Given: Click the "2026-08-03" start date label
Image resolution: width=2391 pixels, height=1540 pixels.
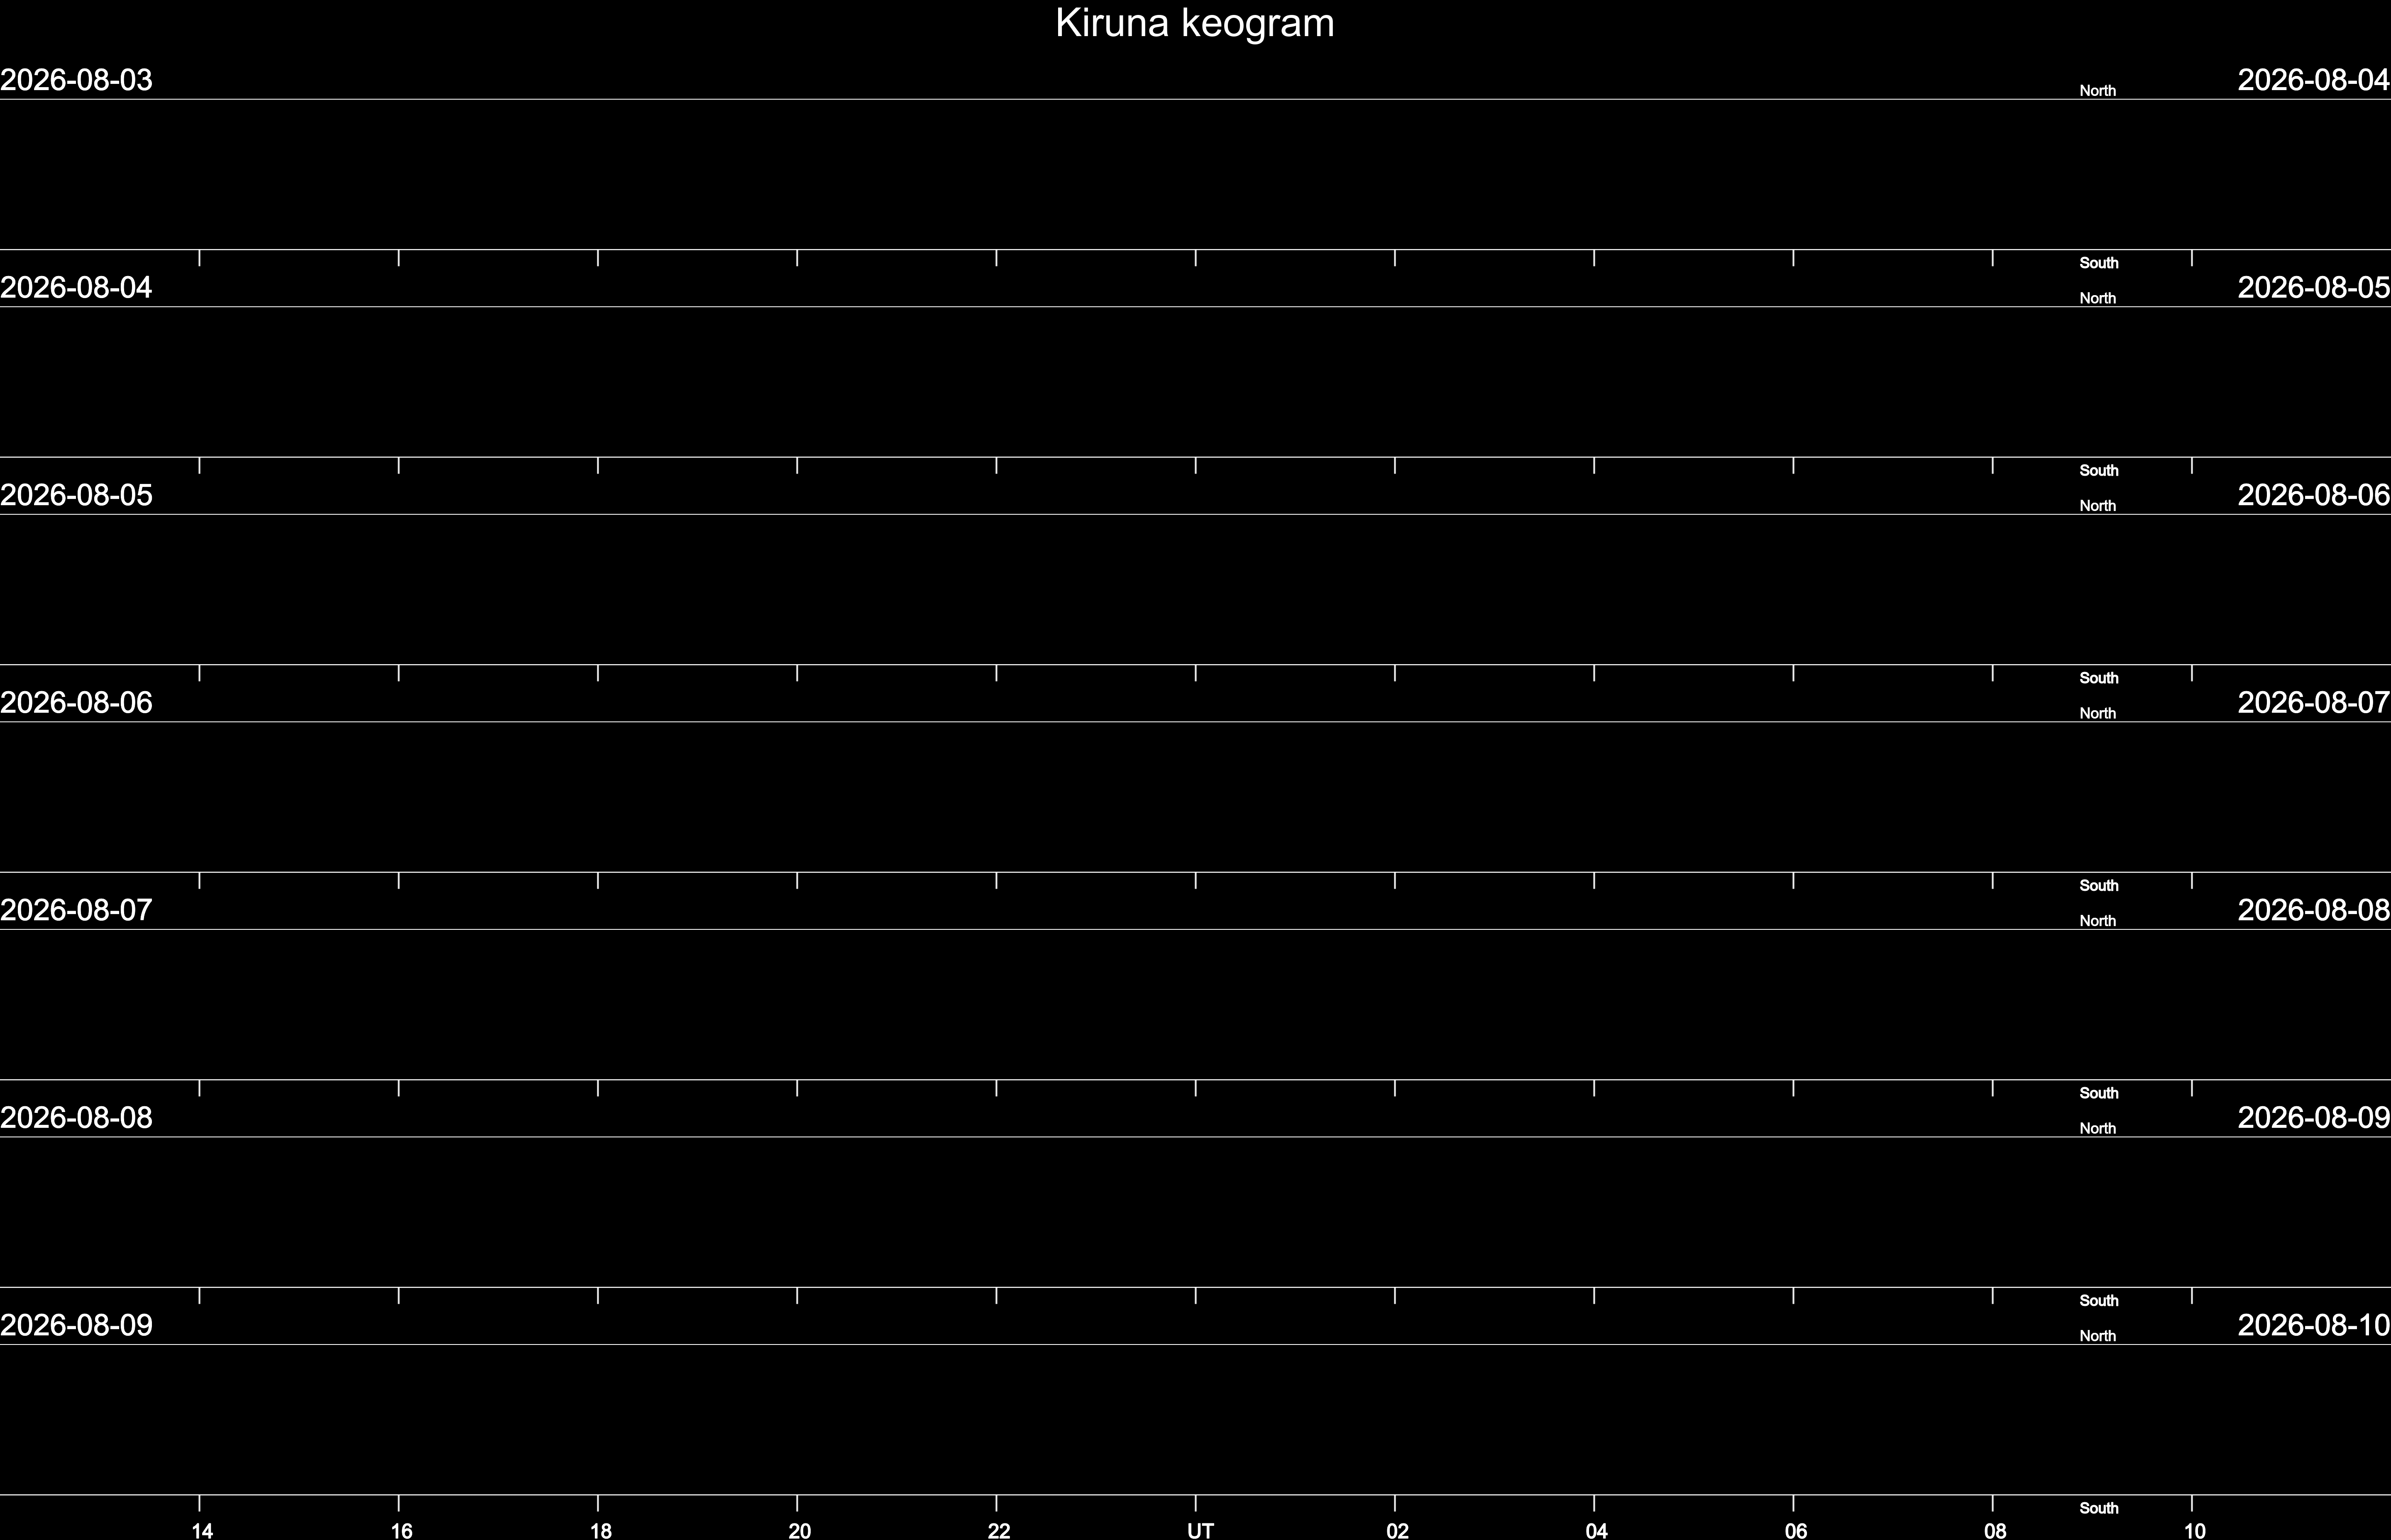Looking at the screenshot, I should 76,80.
